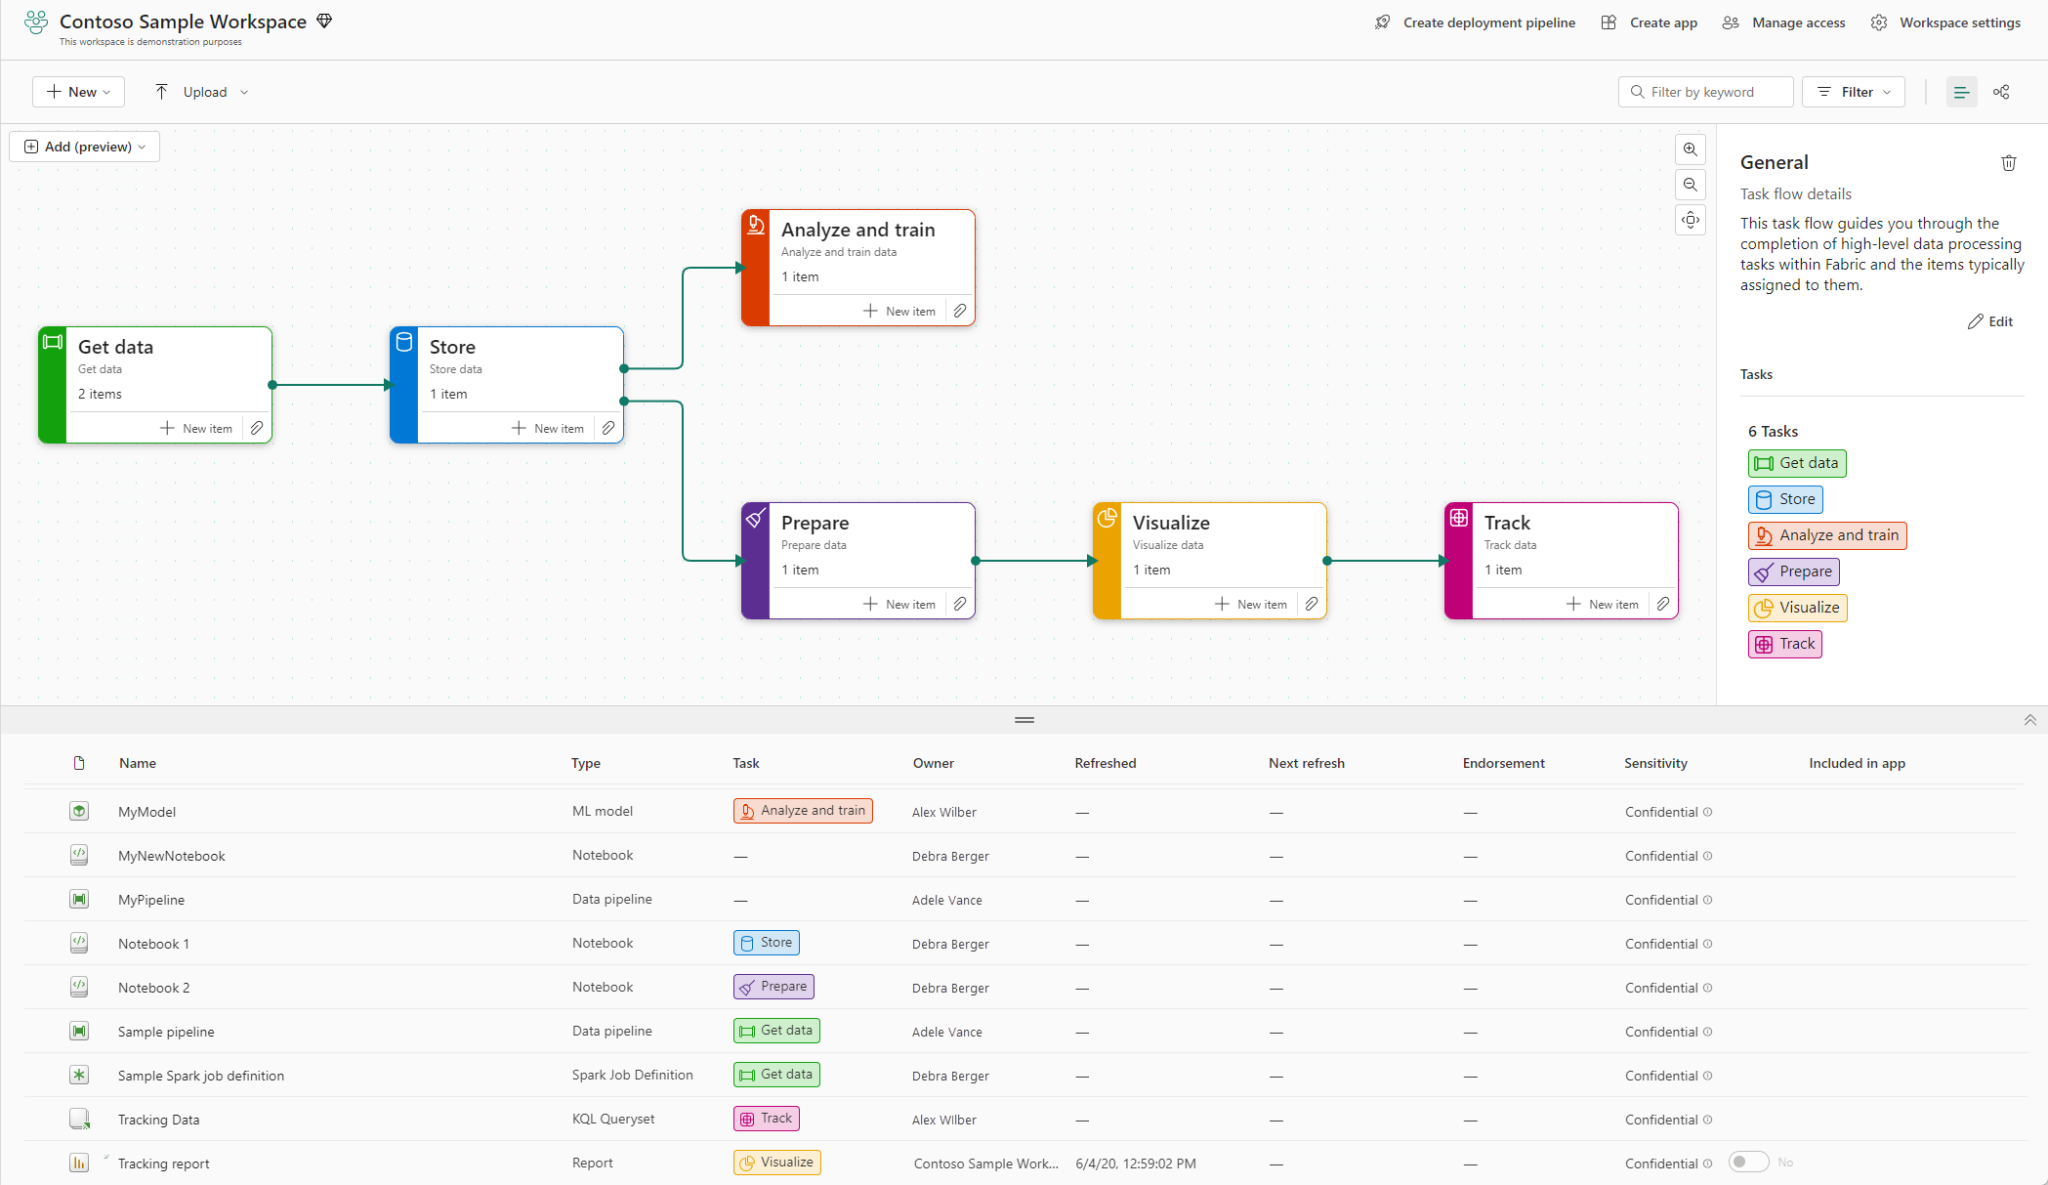This screenshot has height=1185, width=2048.
Task: Delete the task flow via trash icon
Action: 2010,162
